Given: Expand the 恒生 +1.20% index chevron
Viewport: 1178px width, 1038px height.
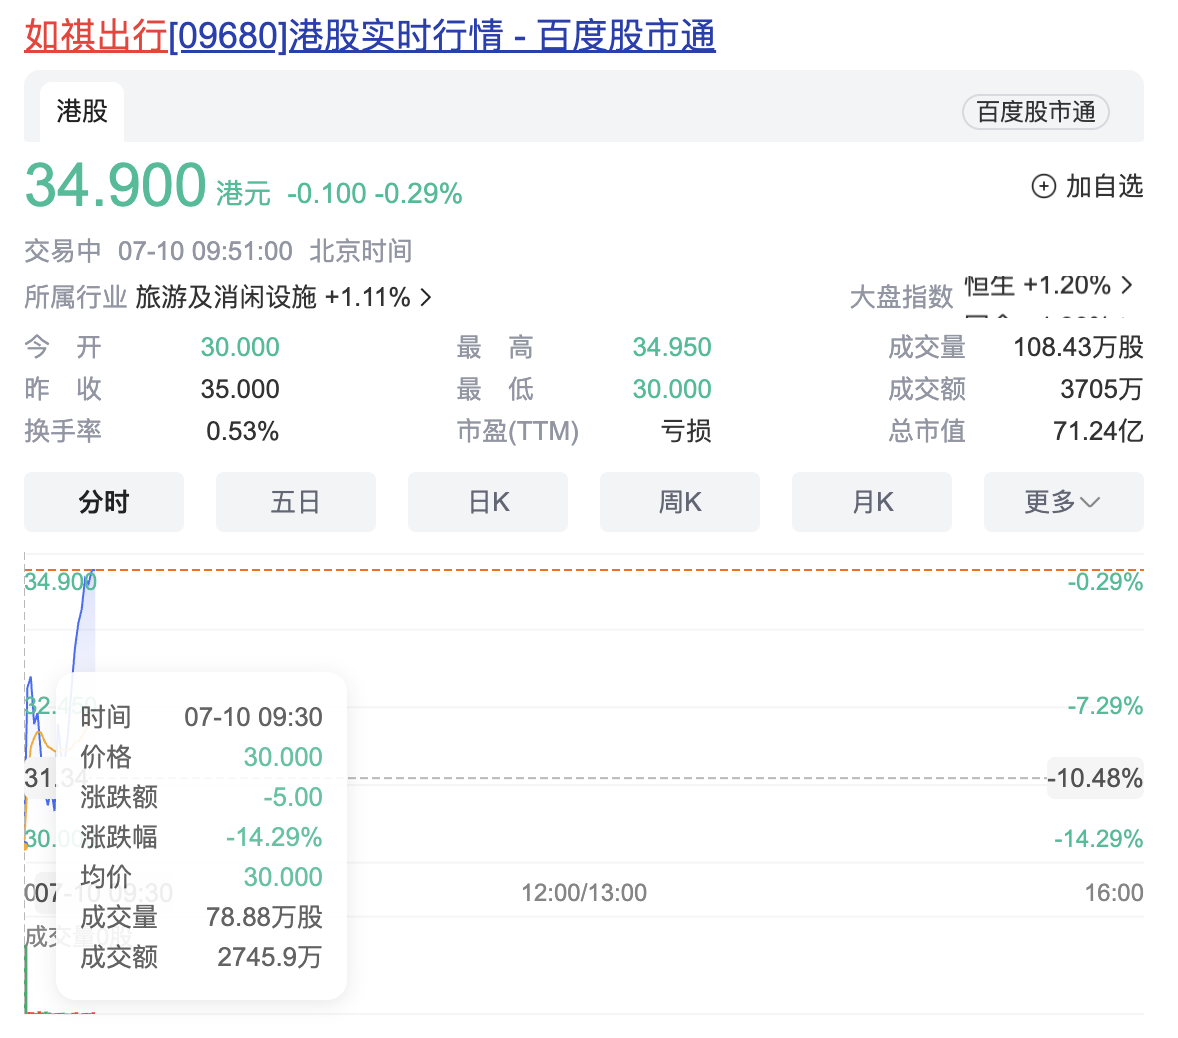Looking at the screenshot, I should click(x=1126, y=285).
